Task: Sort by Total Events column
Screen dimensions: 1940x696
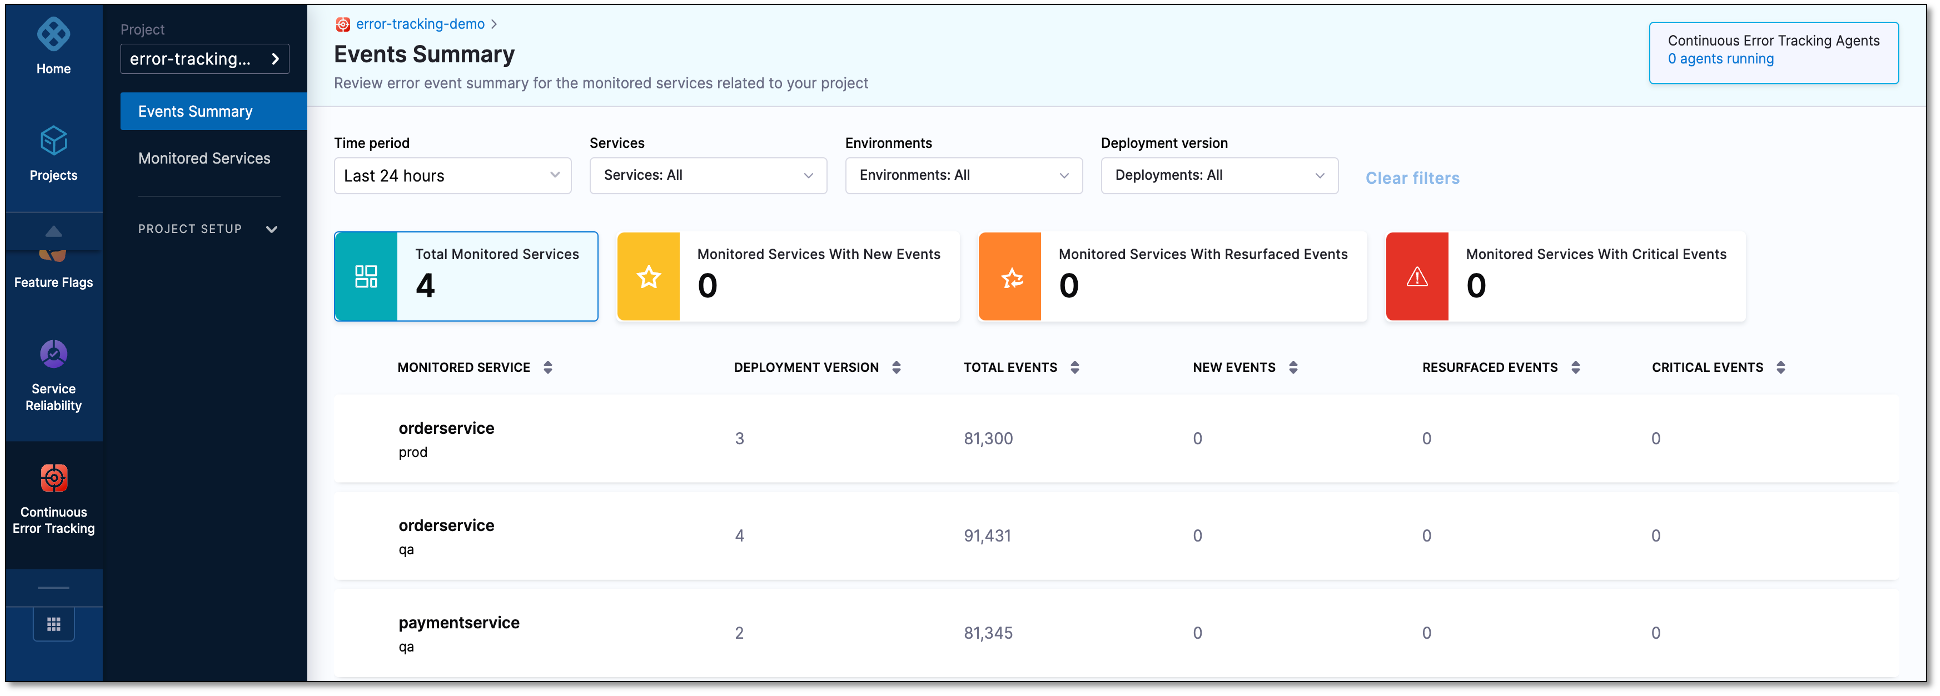Action: click(x=1075, y=368)
